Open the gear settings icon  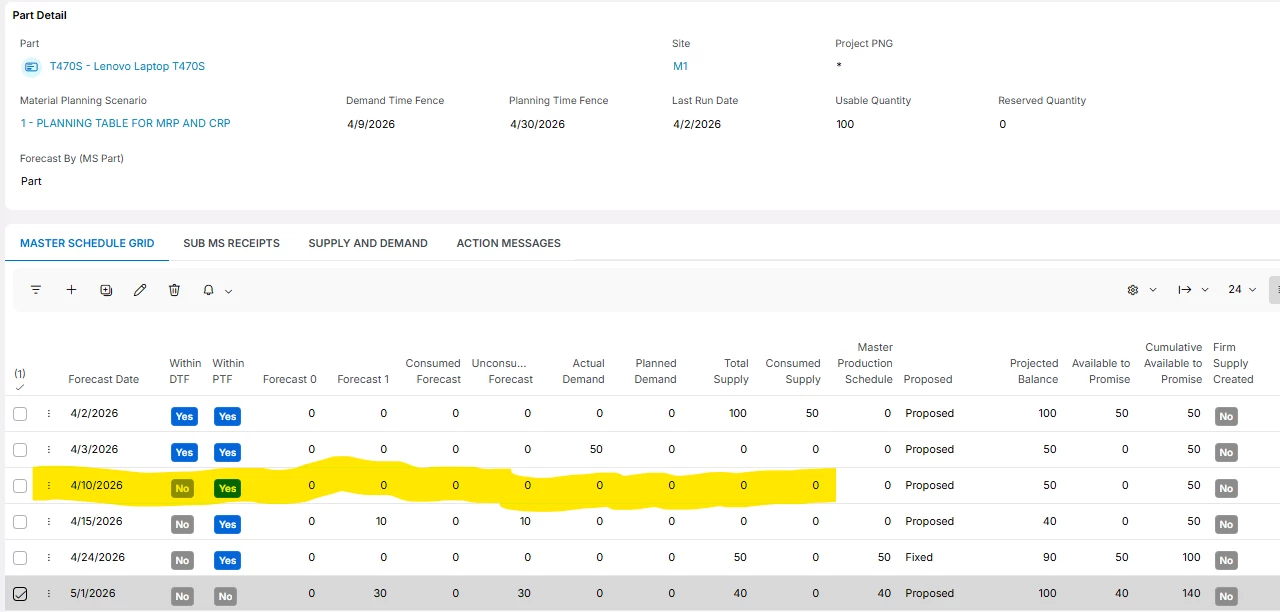pos(1133,290)
